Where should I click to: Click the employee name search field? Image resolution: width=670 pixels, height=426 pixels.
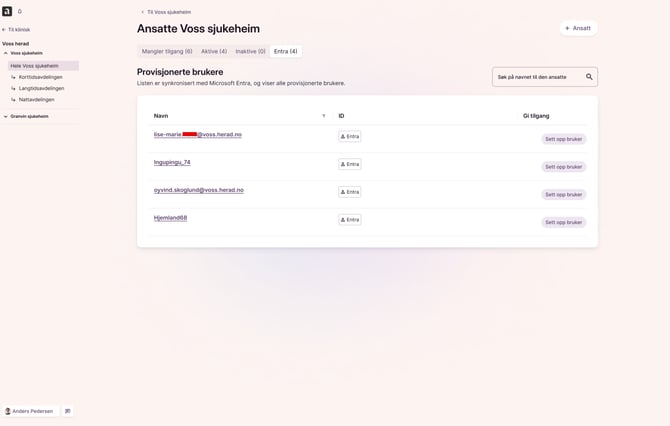pos(538,77)
